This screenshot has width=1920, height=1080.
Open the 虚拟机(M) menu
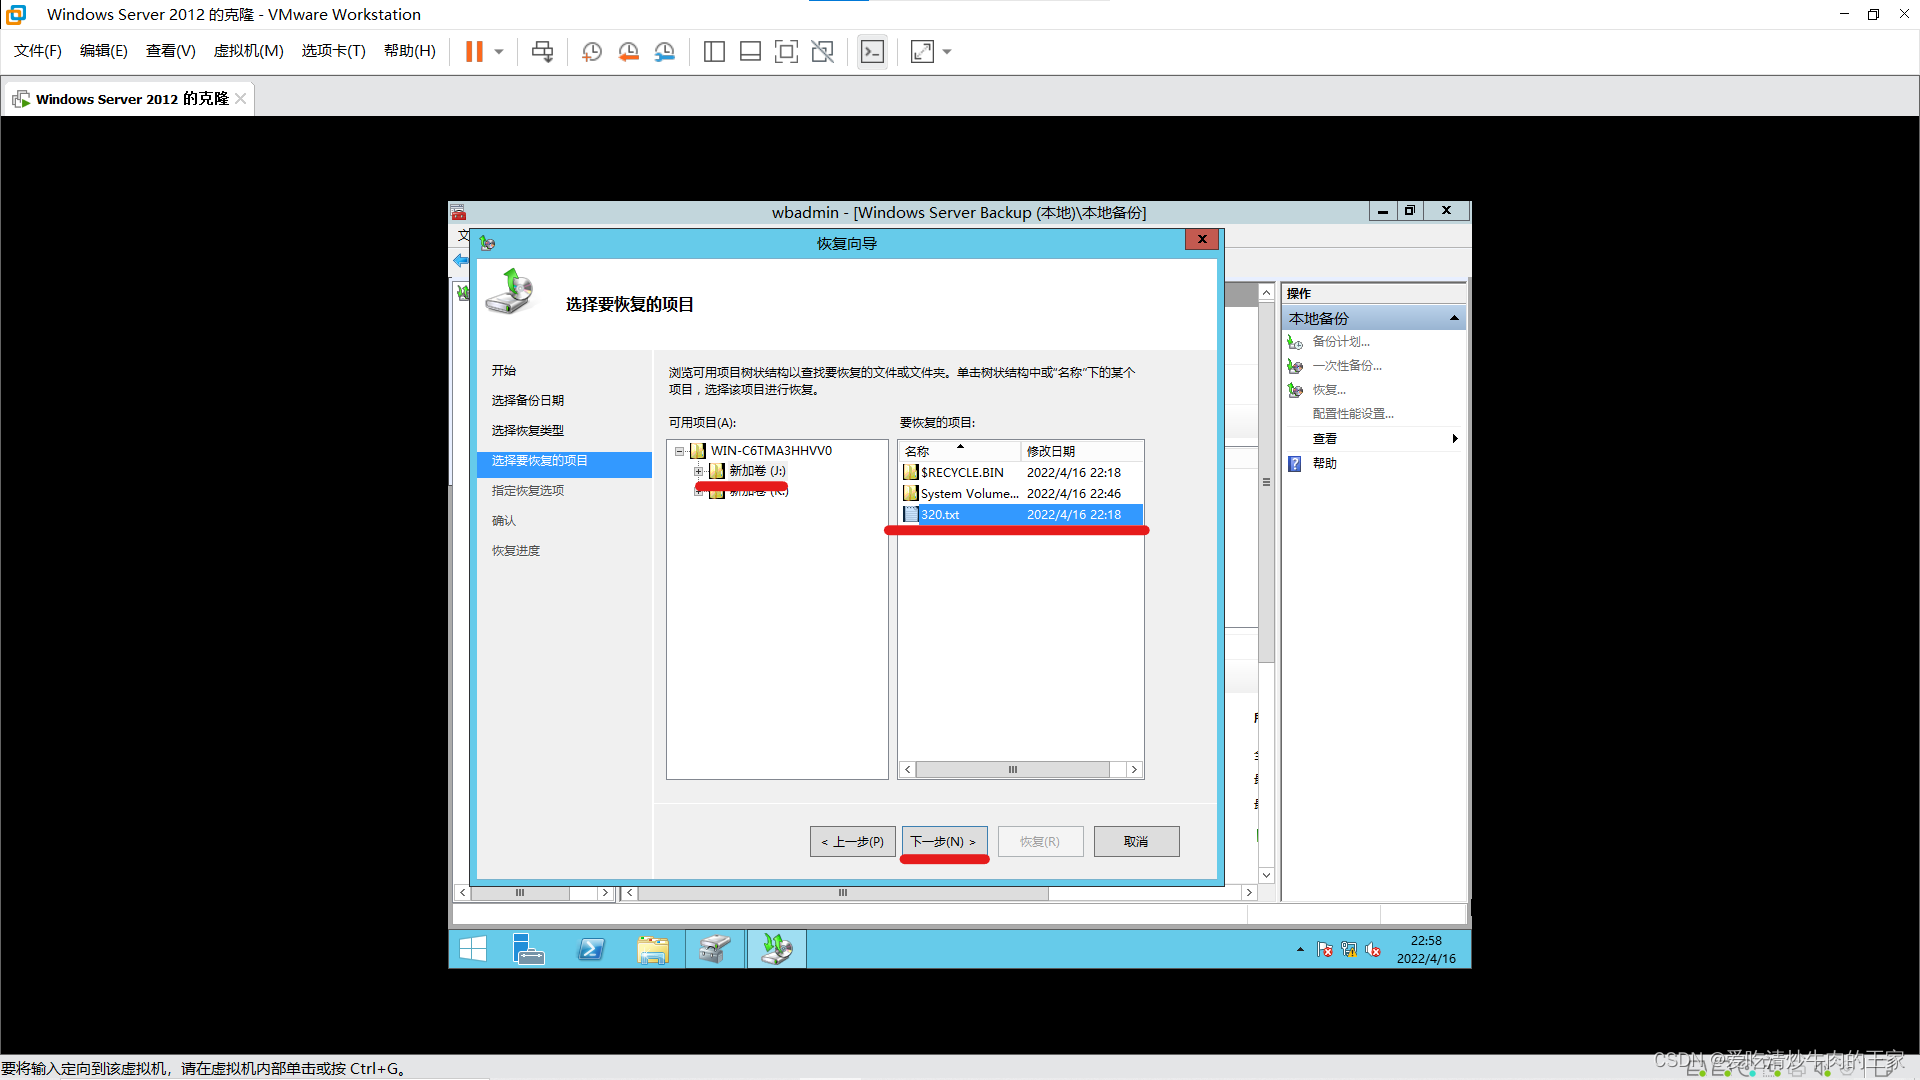click(248, 51)
